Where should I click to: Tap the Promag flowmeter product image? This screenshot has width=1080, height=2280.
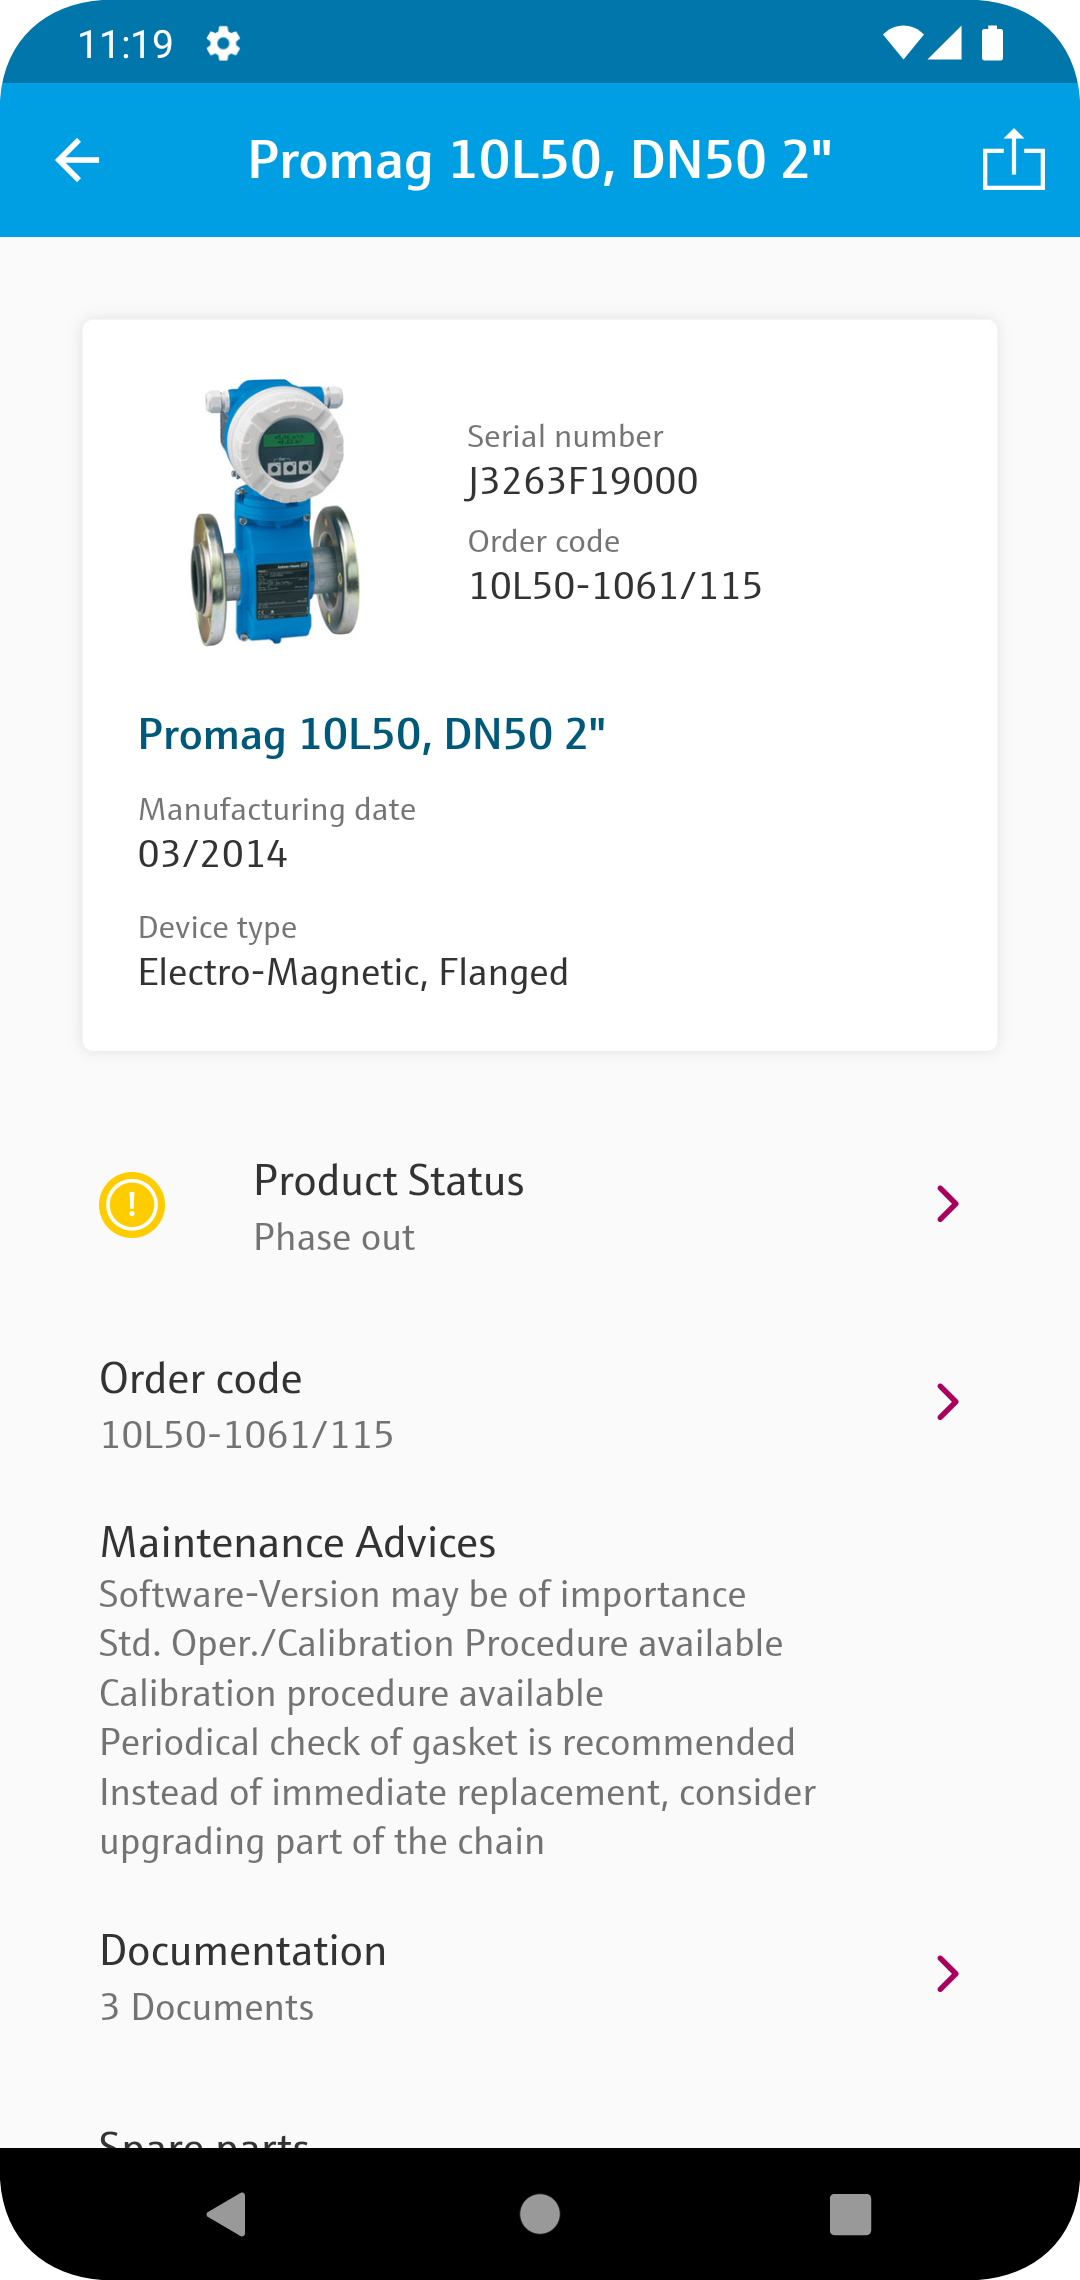(x=276, y=512)
